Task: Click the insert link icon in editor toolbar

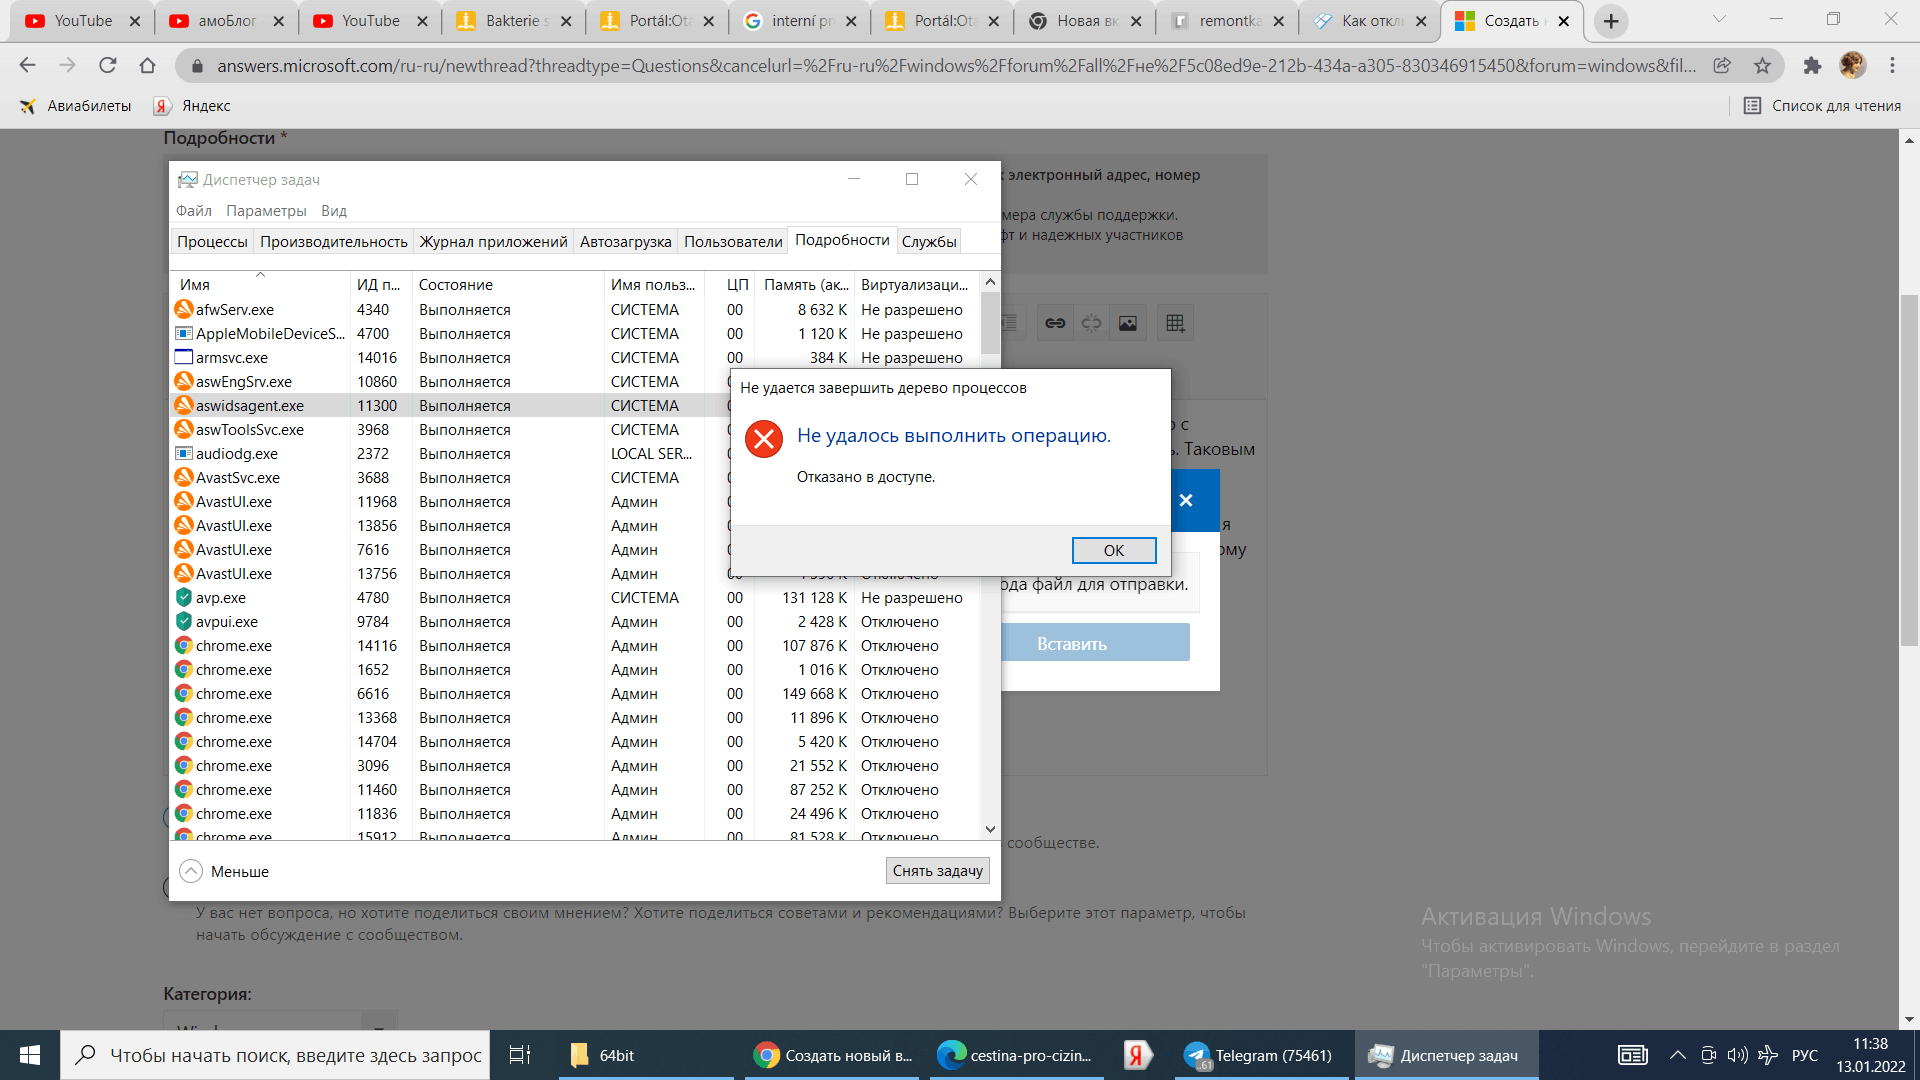Action: tap(1055, 323)
